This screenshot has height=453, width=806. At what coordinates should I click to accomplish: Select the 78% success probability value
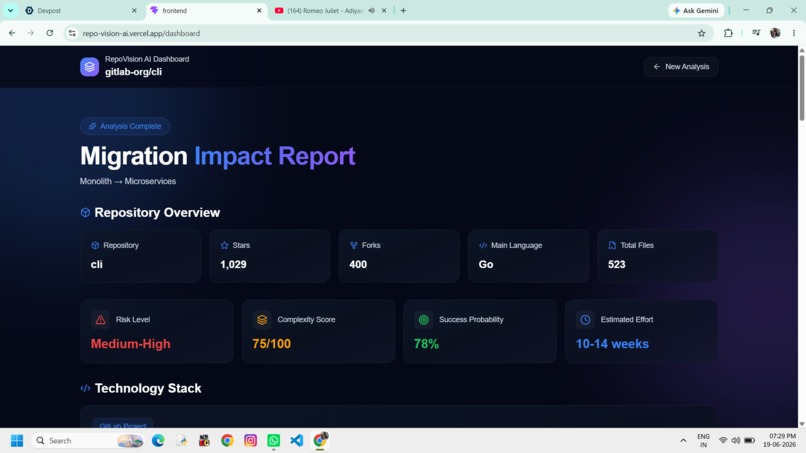click(426, 343)
